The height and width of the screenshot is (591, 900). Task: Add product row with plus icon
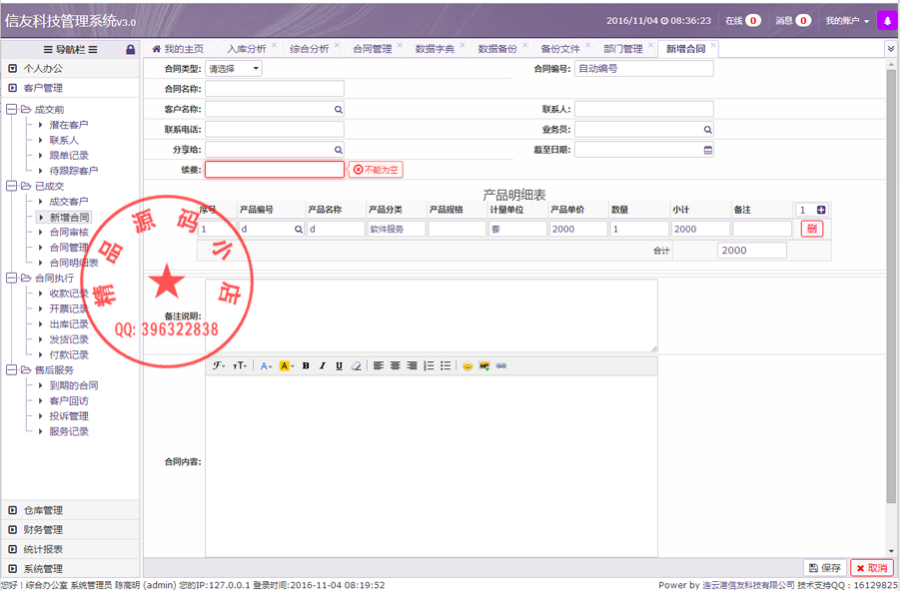coord(821,210)
